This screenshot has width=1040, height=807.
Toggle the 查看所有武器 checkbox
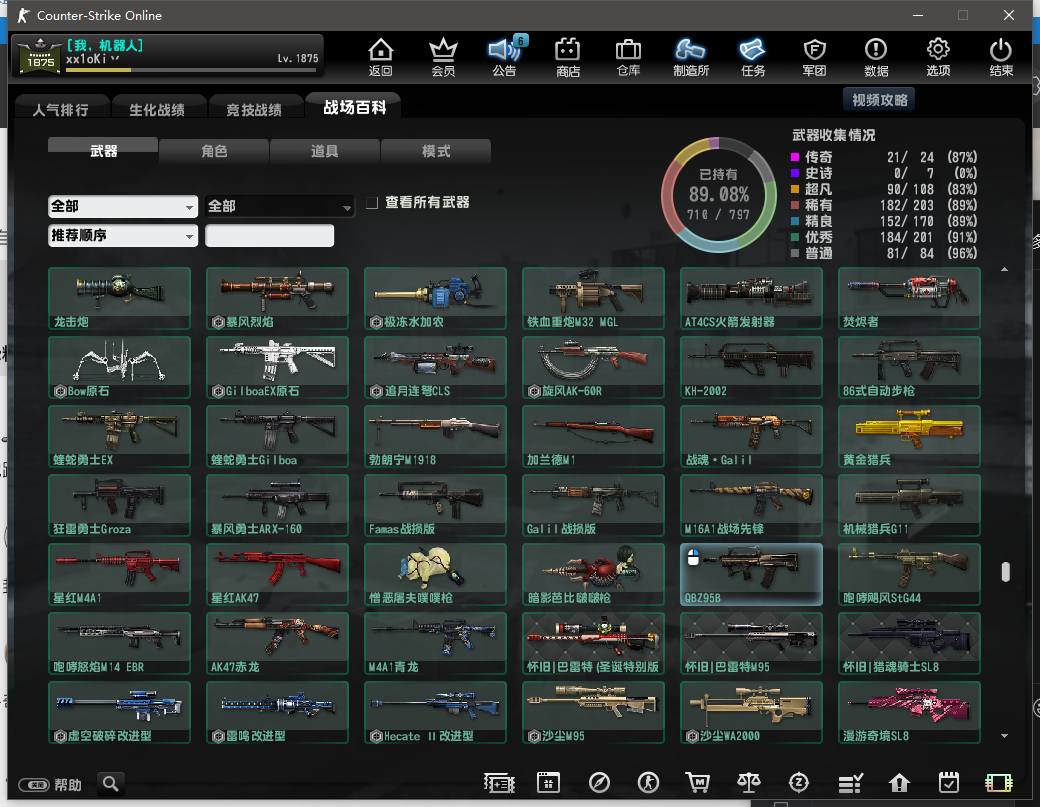[x=372, y=202]
